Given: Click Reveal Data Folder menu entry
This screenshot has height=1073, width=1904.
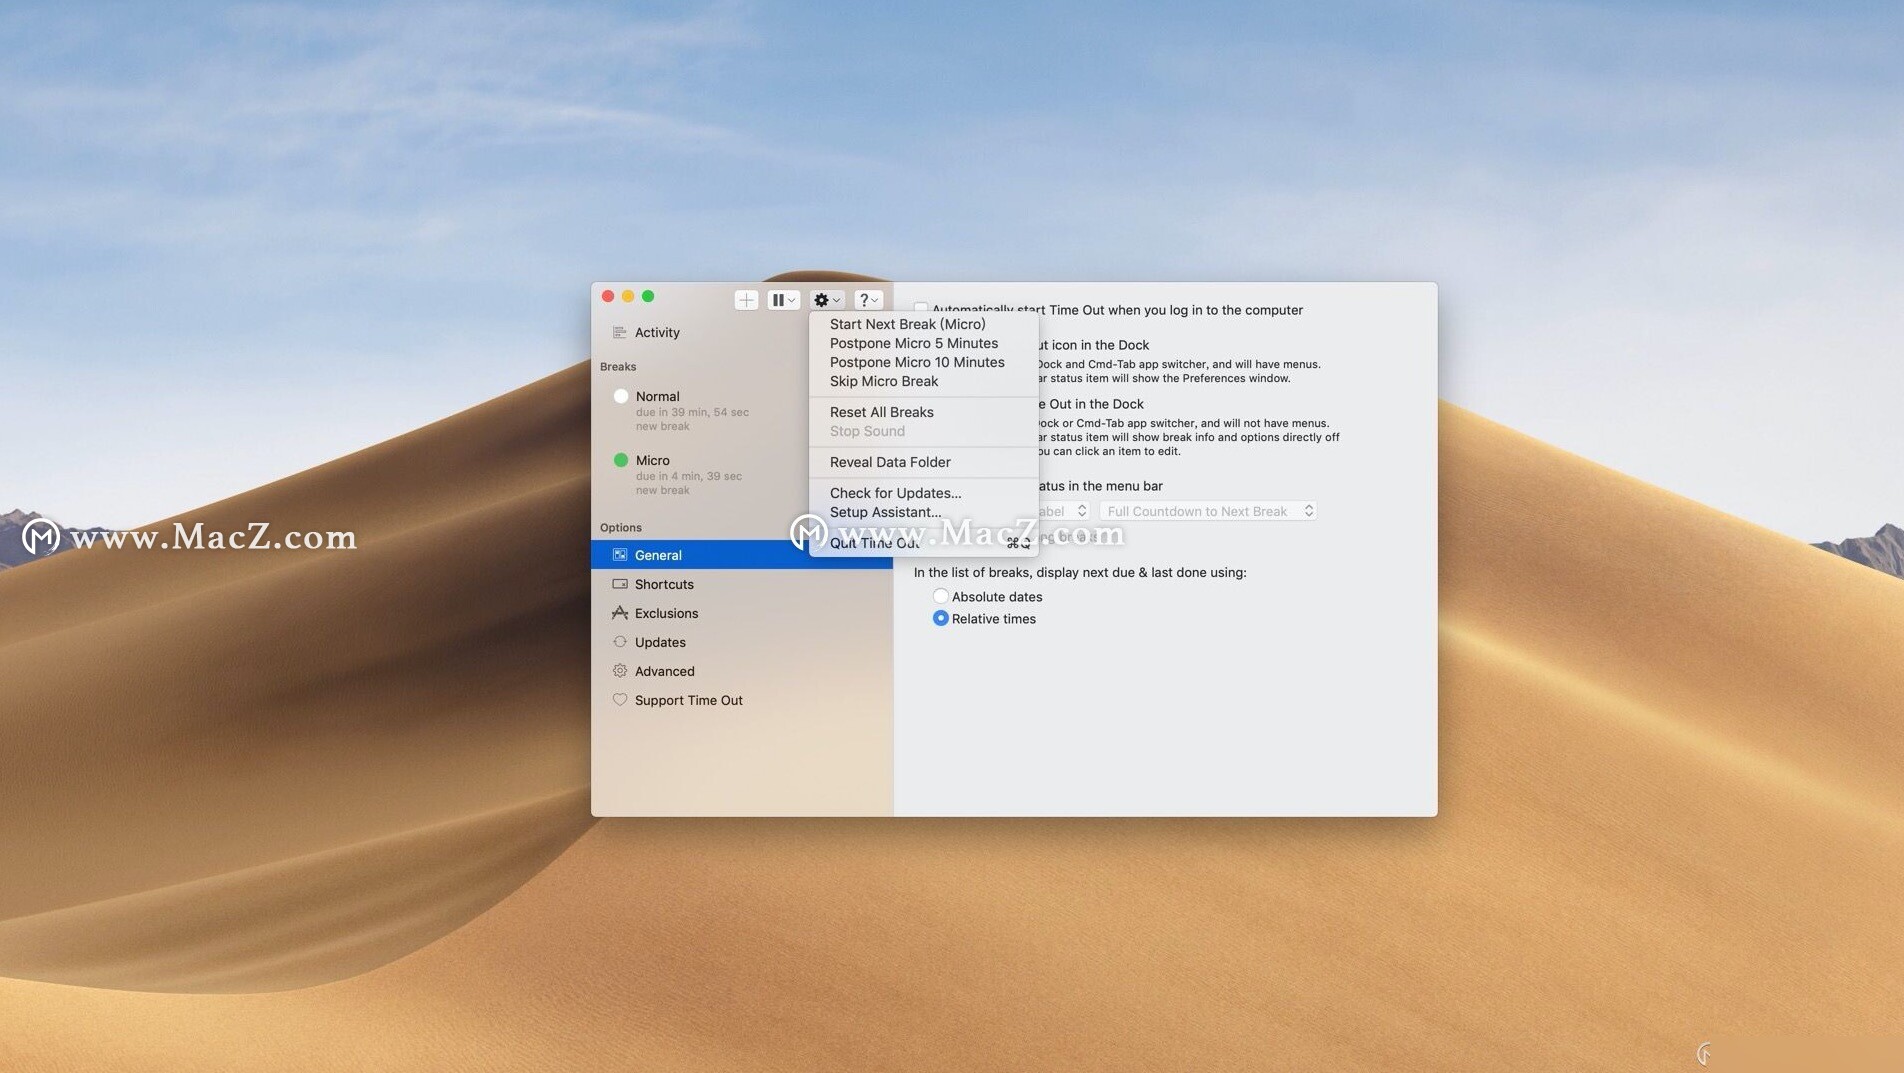Looking at the screenshot, I should (x=890, y=462).
